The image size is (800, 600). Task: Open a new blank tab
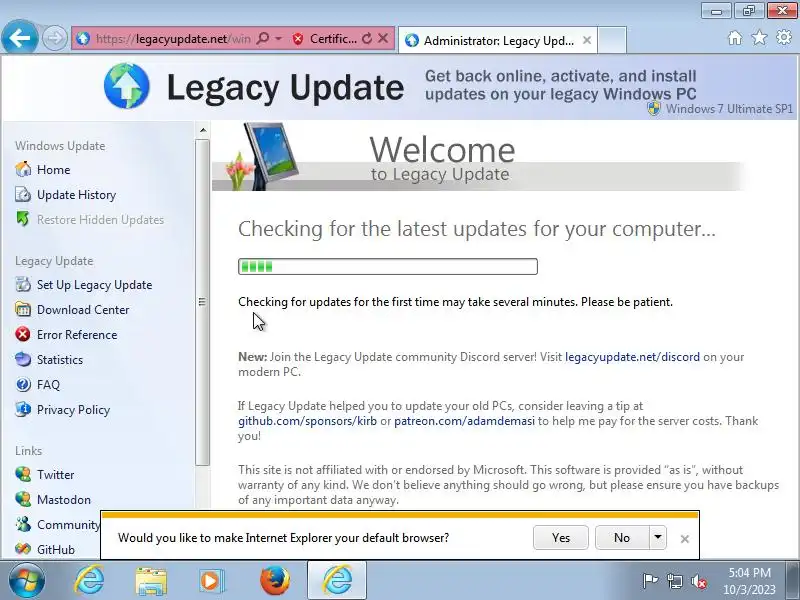click(x=612, y=40)
